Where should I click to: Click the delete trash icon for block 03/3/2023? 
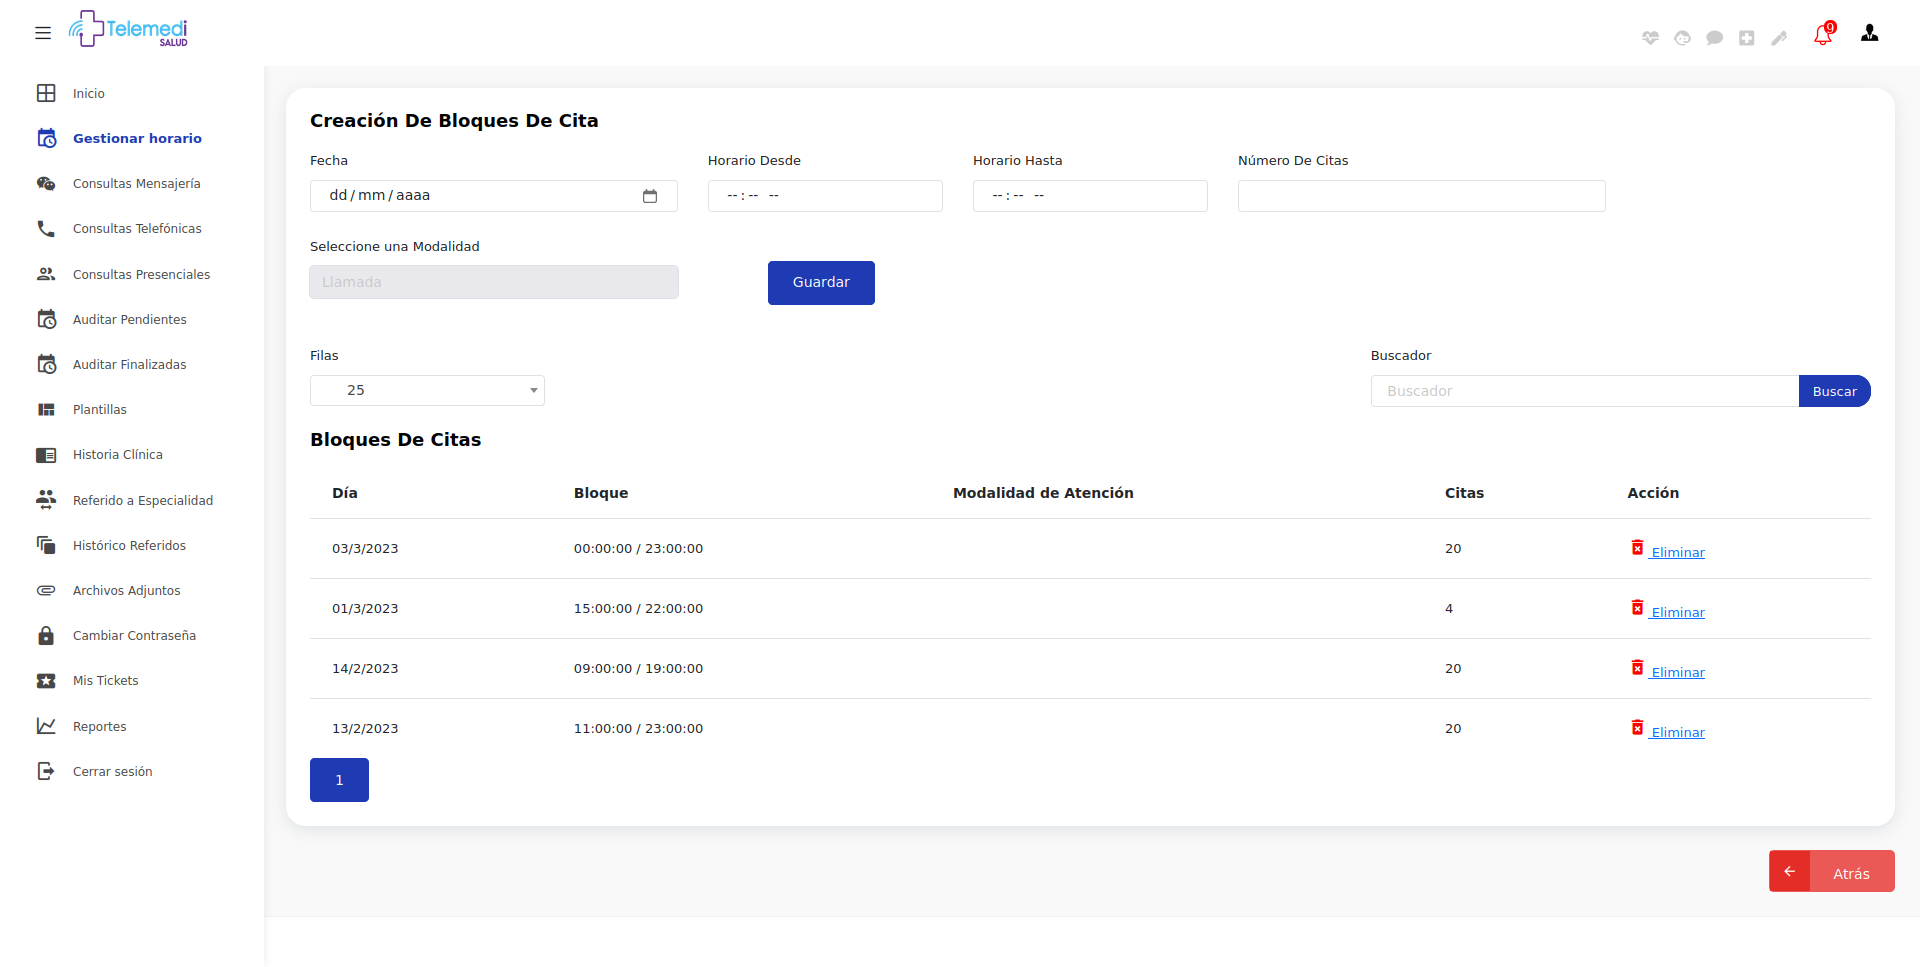tap(1637, 548)
